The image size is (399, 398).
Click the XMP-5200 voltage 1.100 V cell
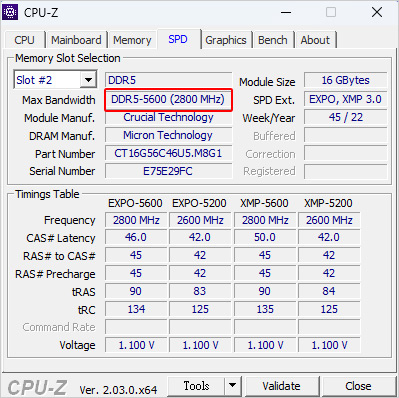pyautogui.click(x=329, y=345)
